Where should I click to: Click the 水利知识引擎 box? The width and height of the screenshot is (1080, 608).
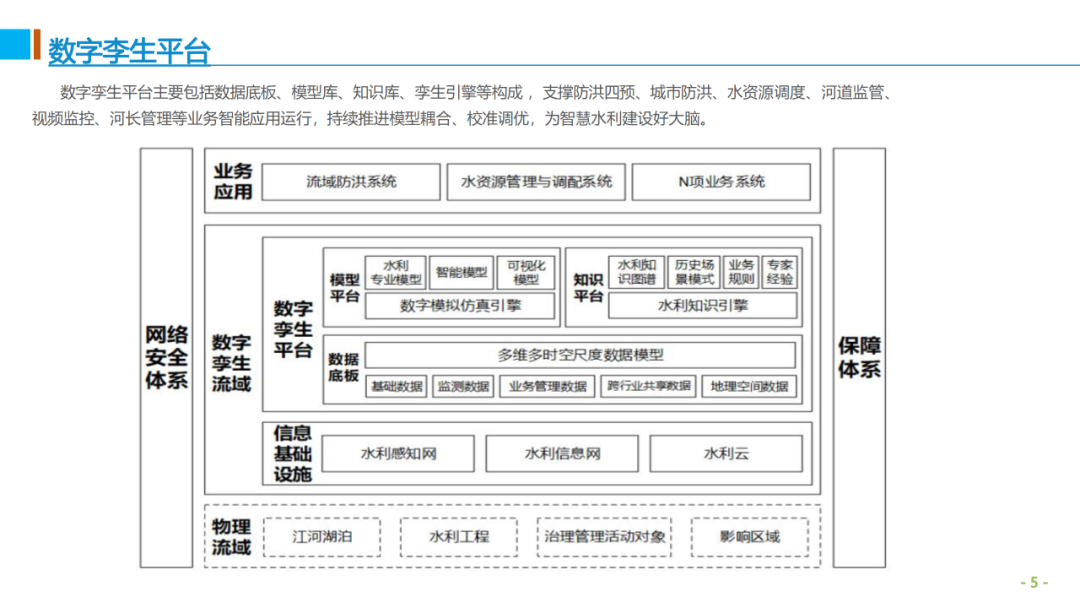point(703,306)
